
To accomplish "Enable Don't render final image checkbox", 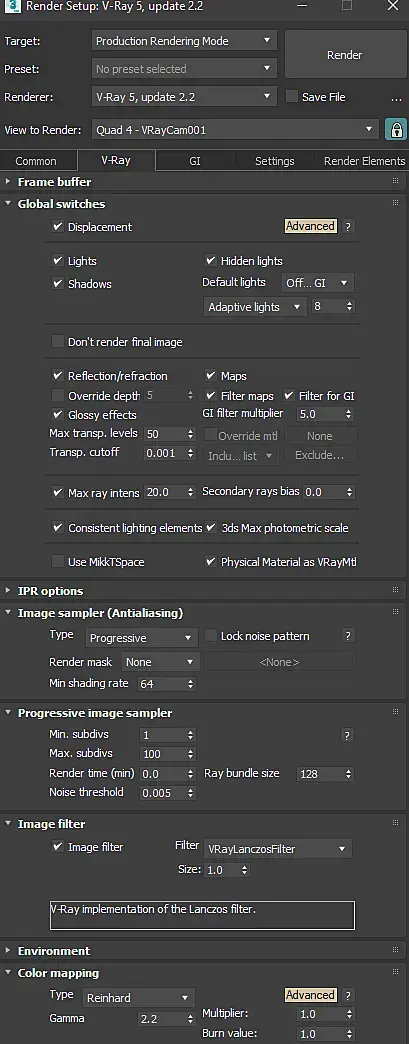I will (58, 342).
